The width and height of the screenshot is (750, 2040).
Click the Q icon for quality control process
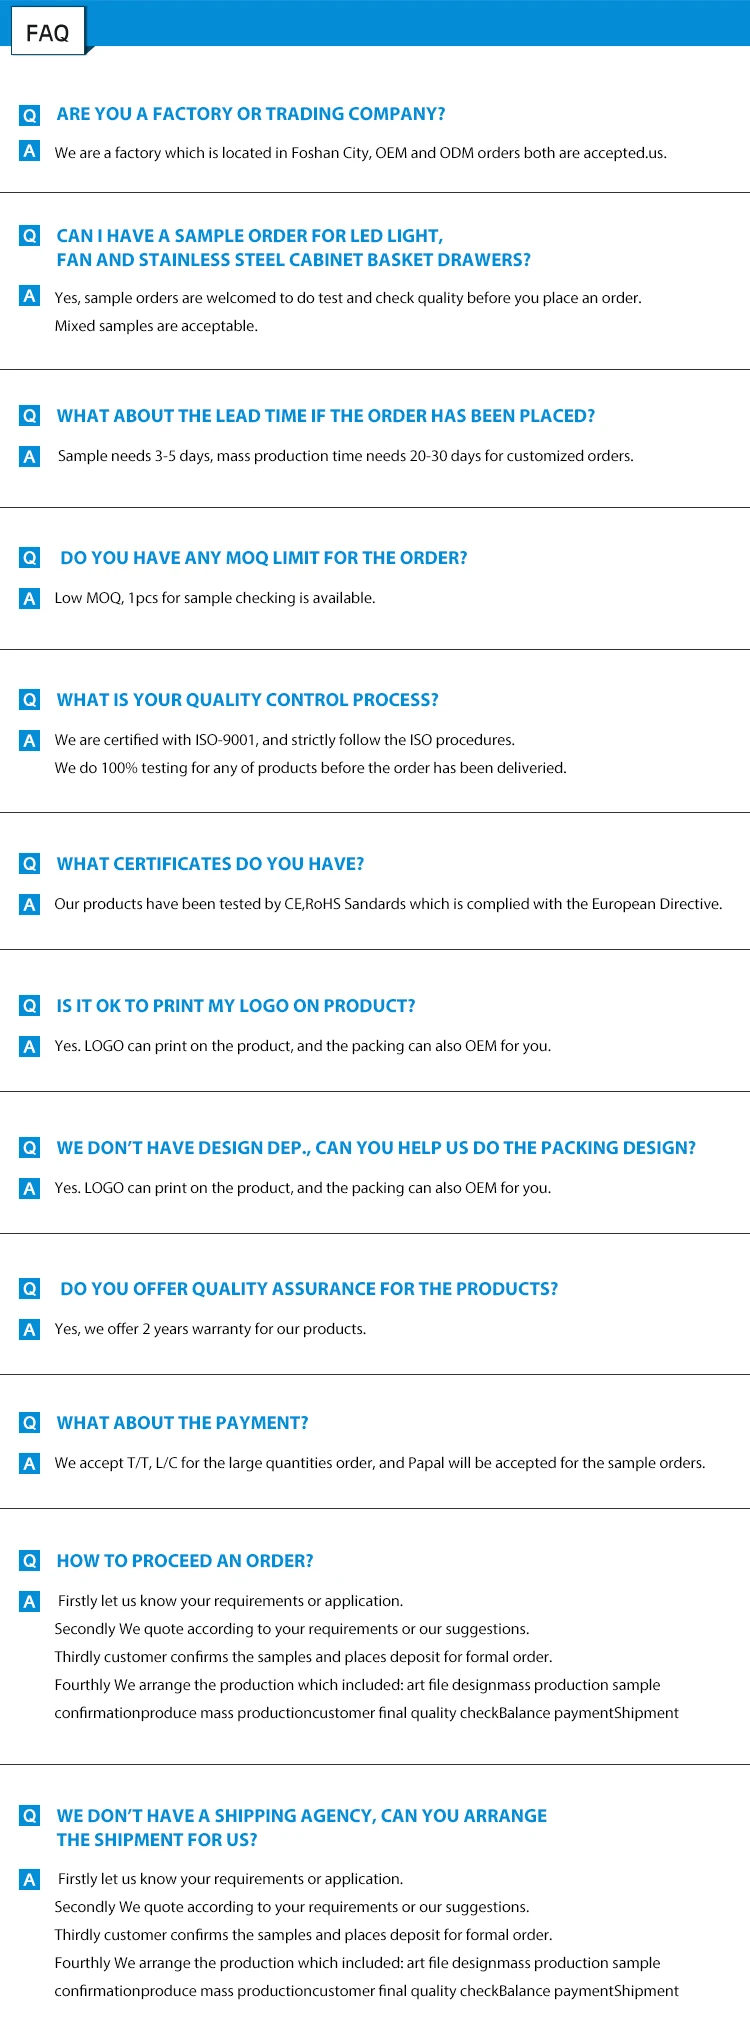tap(30, 700)
